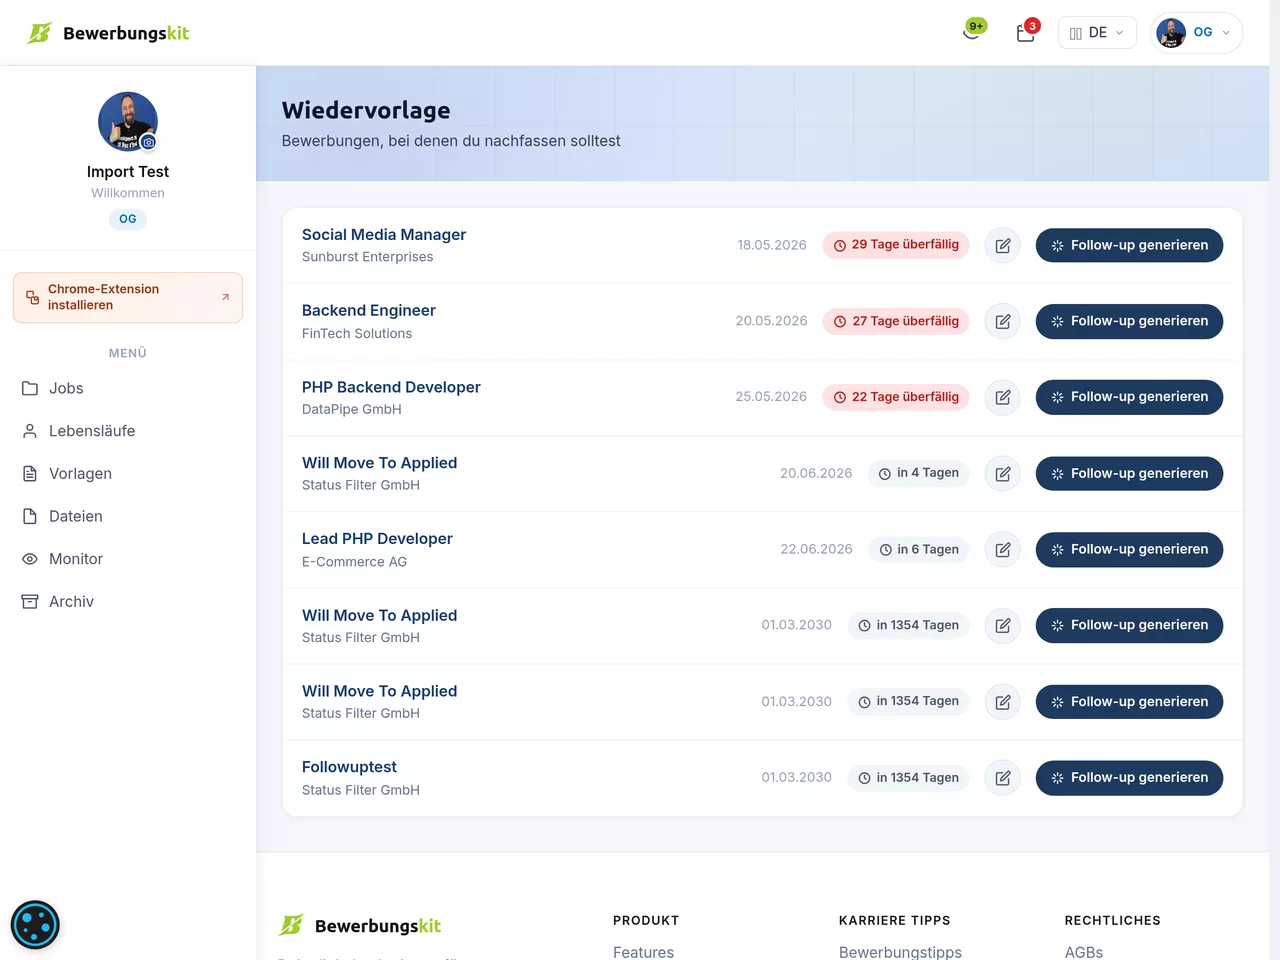1280x960 pixels.
Task: Open the Lead PHP Developer application
Action: (x=377, y=538)
